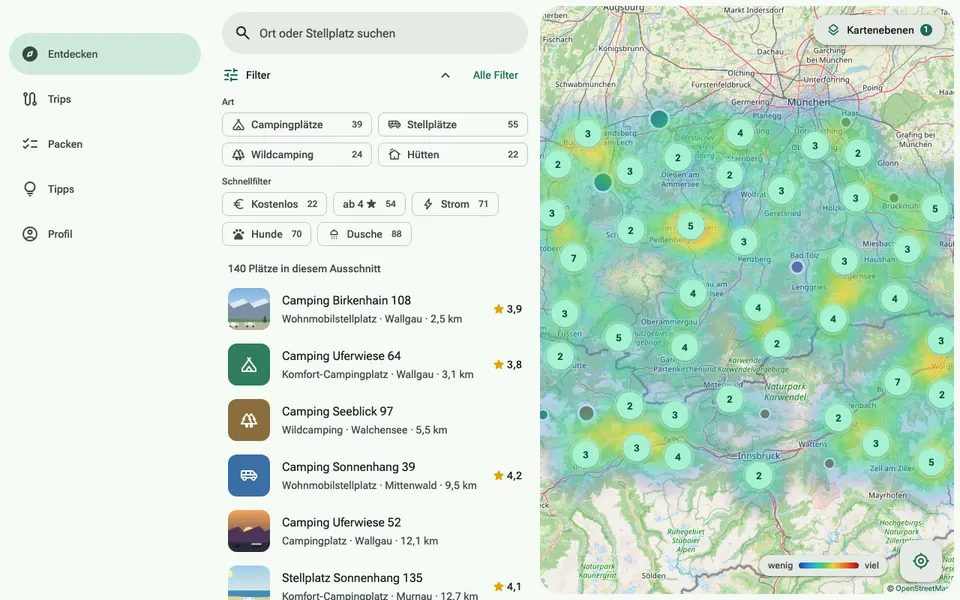Focus the Ort oder Stellplatz suchen field
Viewport: 960px width, 600px height.
point(375,33)
